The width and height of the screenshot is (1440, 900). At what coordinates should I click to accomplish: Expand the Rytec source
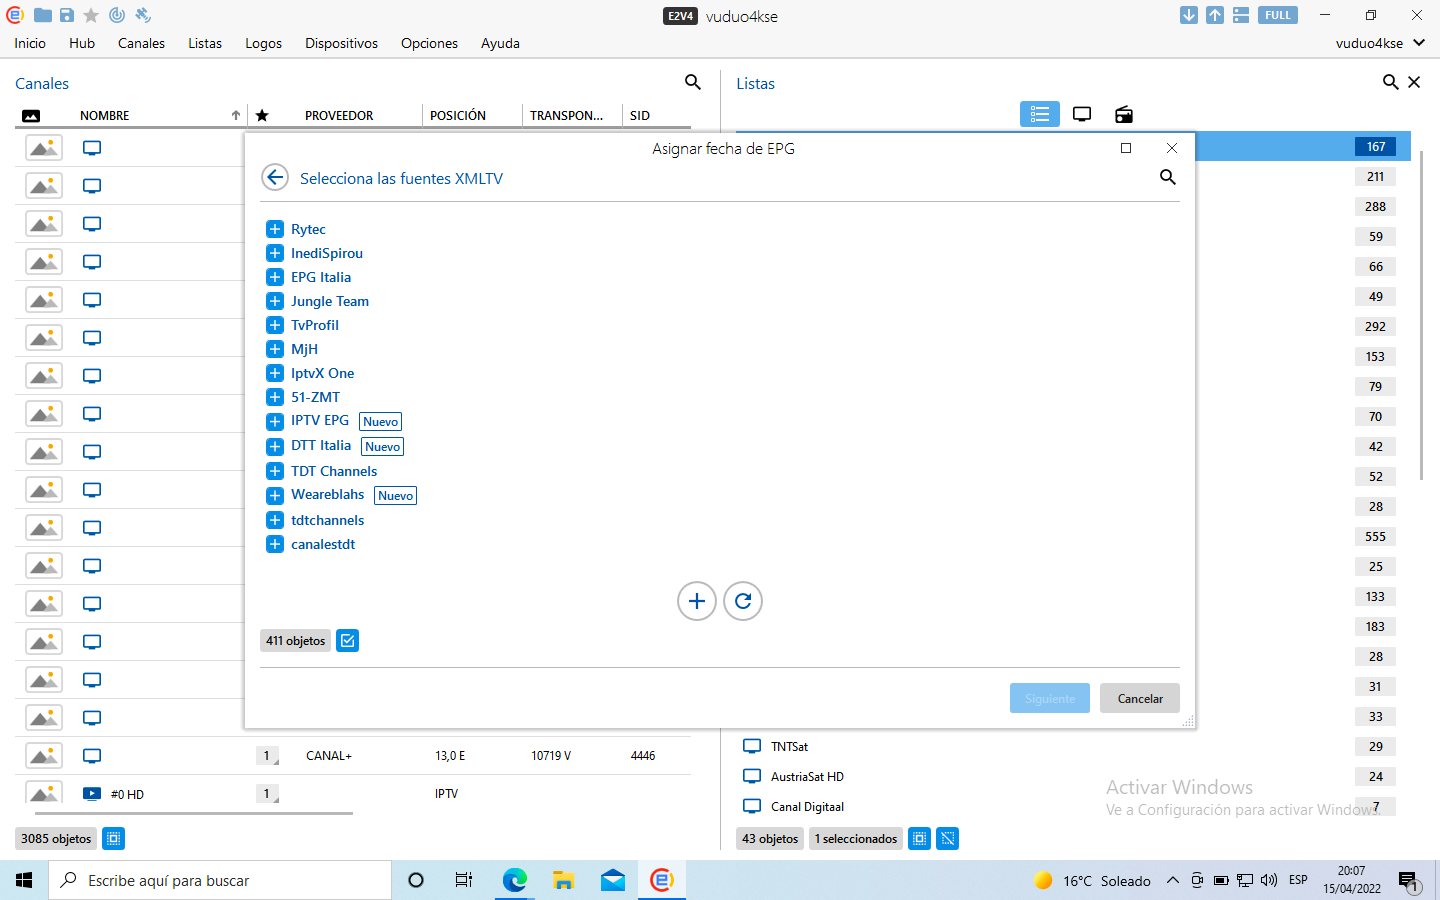click(x=275, y=229)
